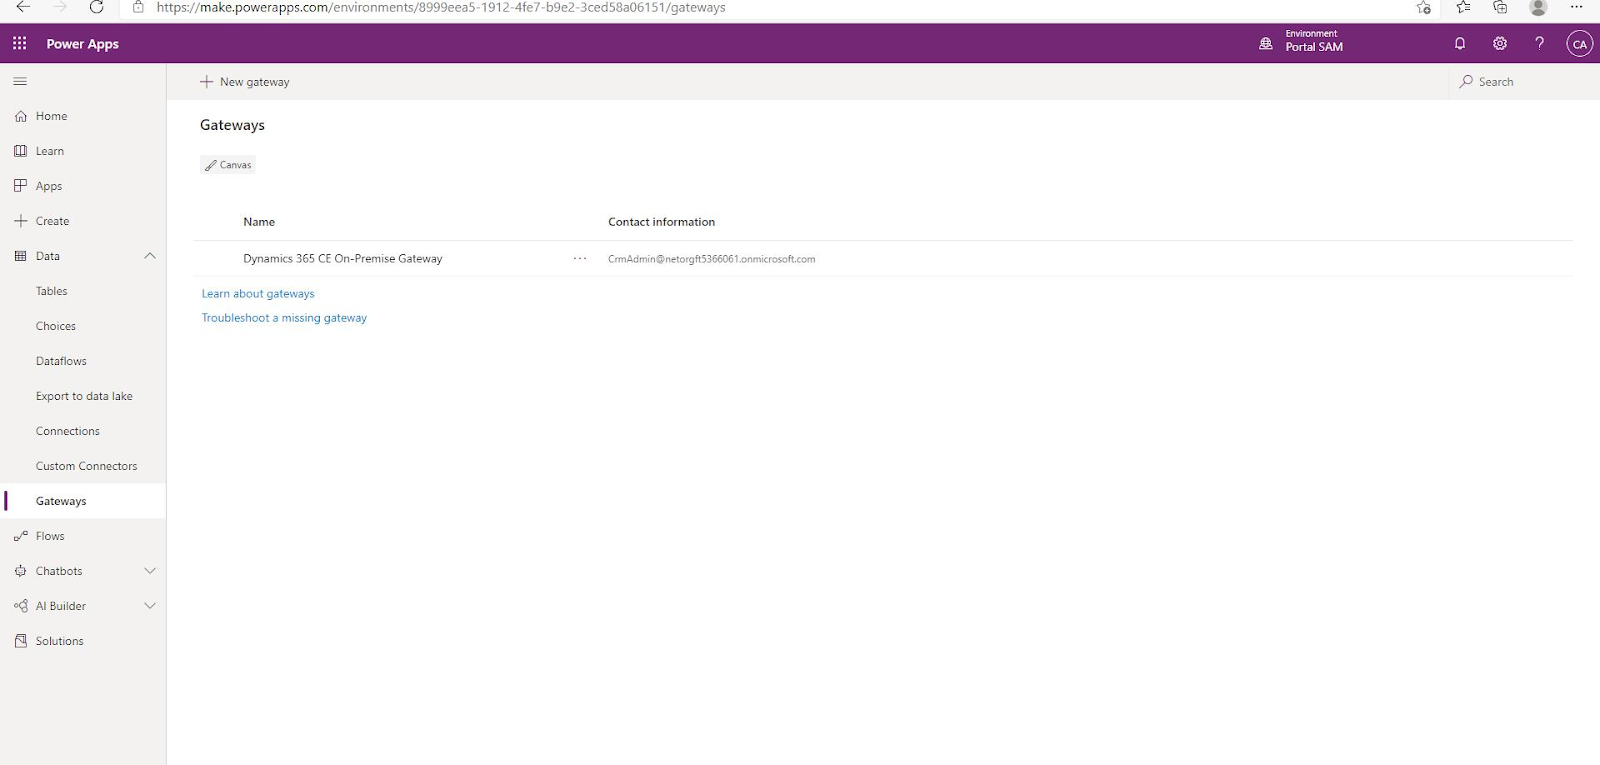Open browser profile avatar icon
Viewport: 1600px width, 765px height.
pos(1539,8)
